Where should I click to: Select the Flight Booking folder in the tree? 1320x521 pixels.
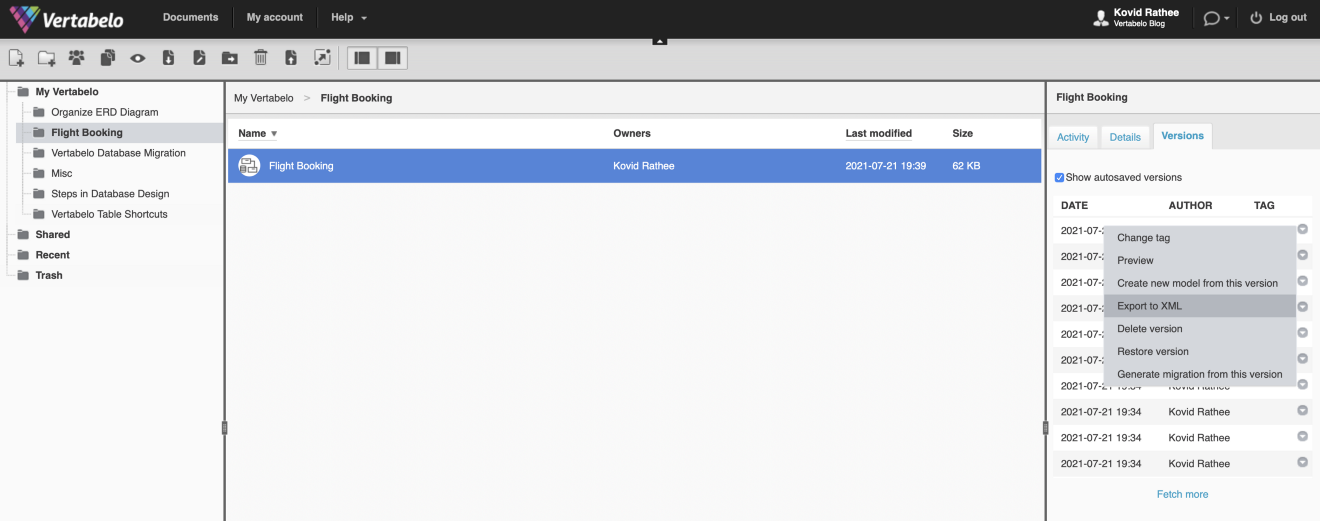click(87, 132)
